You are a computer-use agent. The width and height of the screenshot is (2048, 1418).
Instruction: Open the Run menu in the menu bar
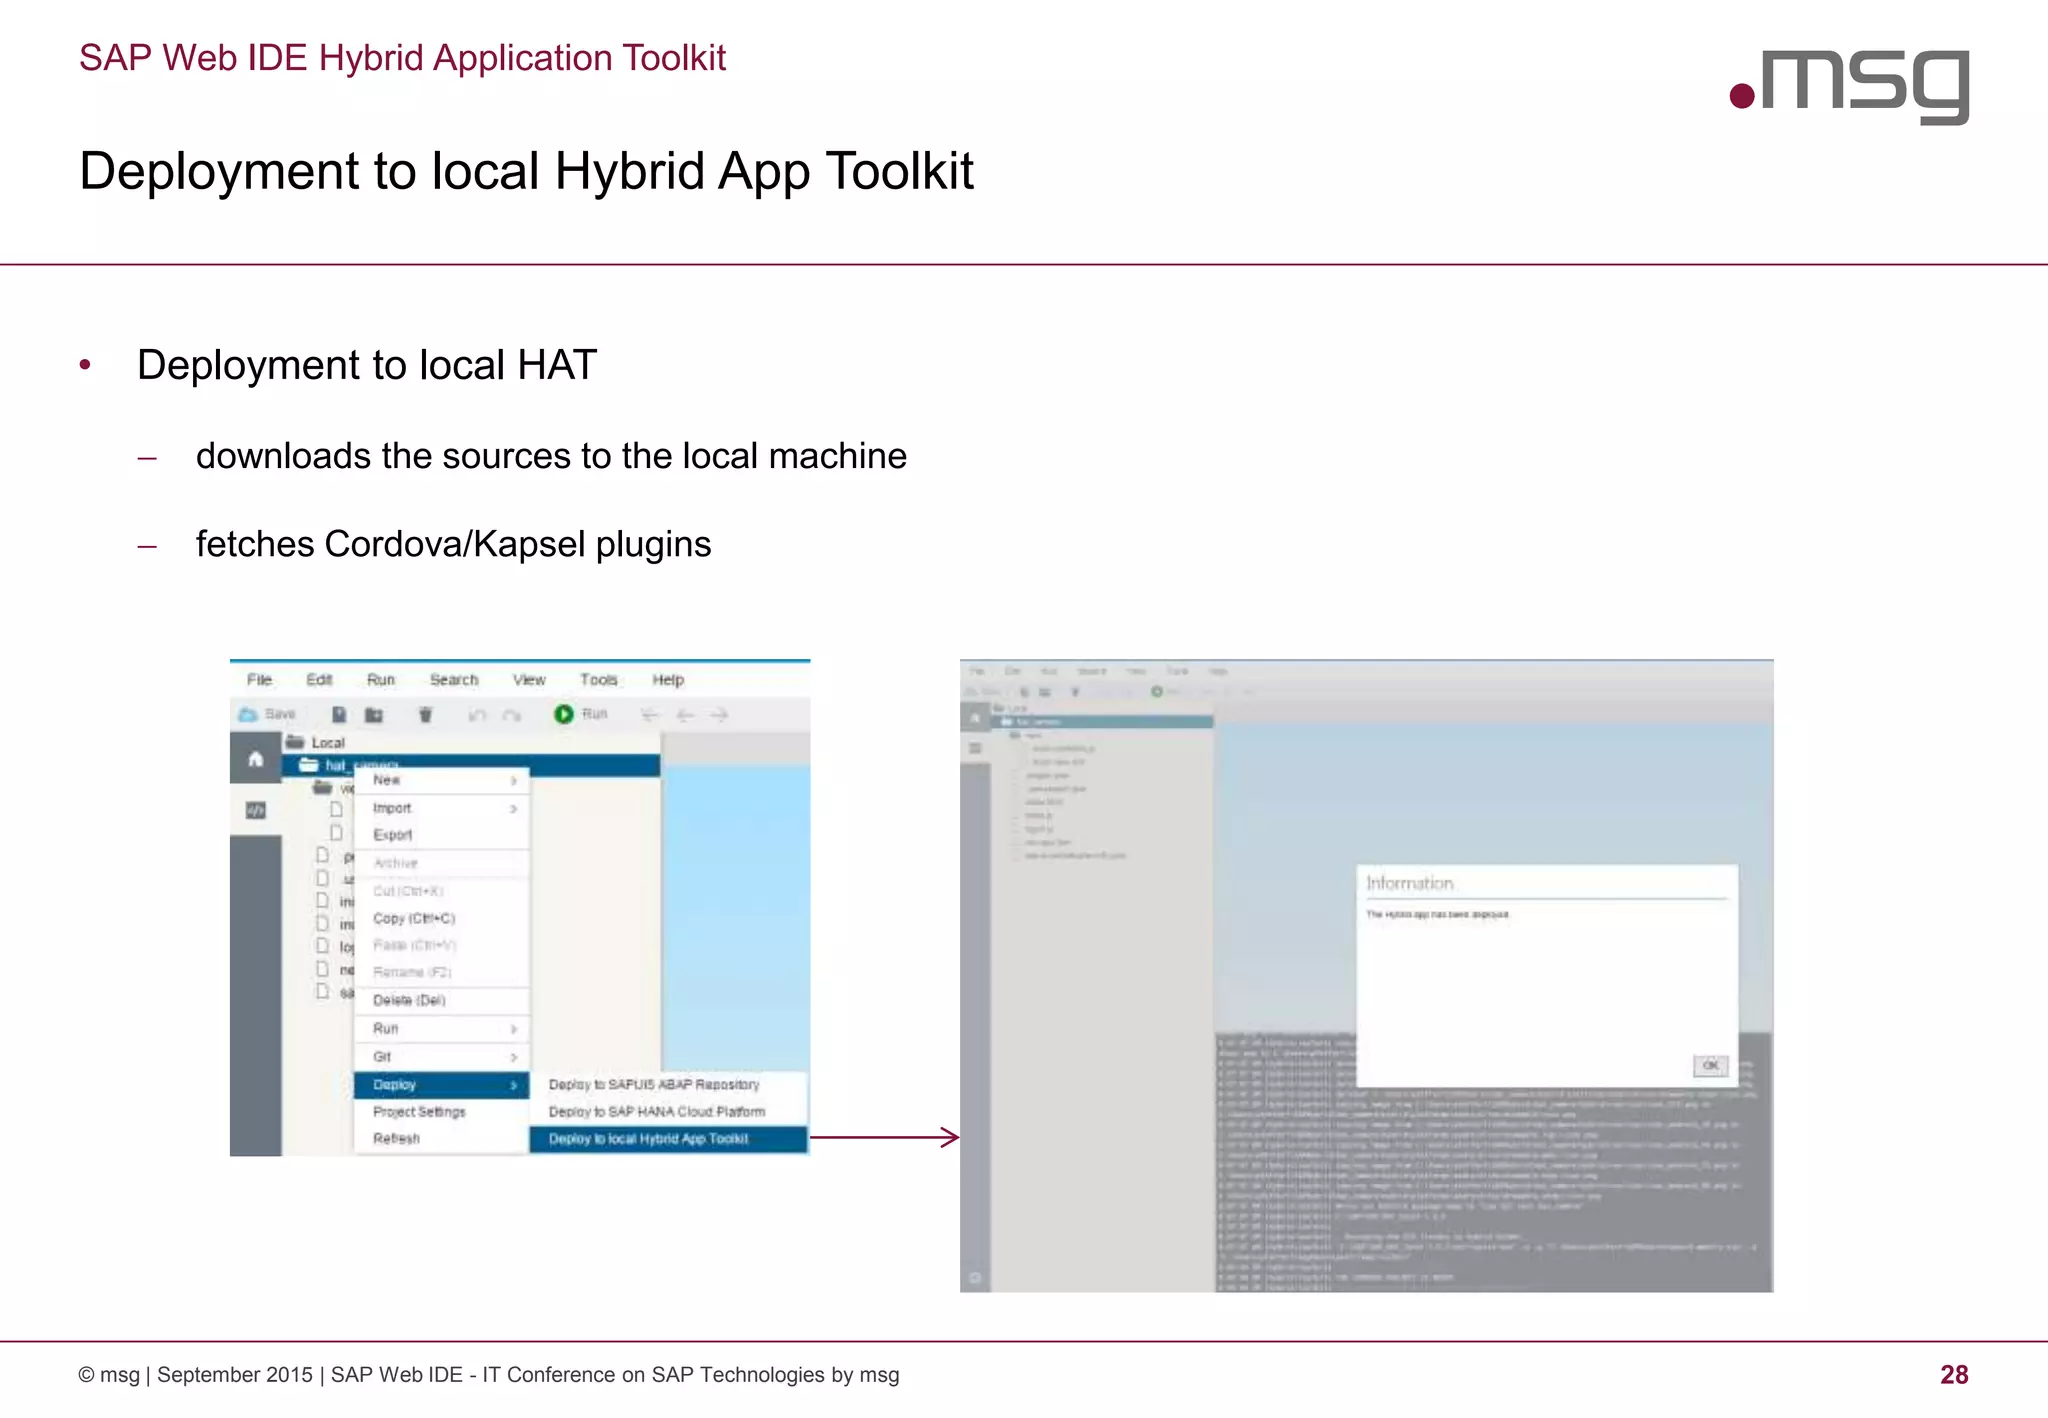pos(380,680)
